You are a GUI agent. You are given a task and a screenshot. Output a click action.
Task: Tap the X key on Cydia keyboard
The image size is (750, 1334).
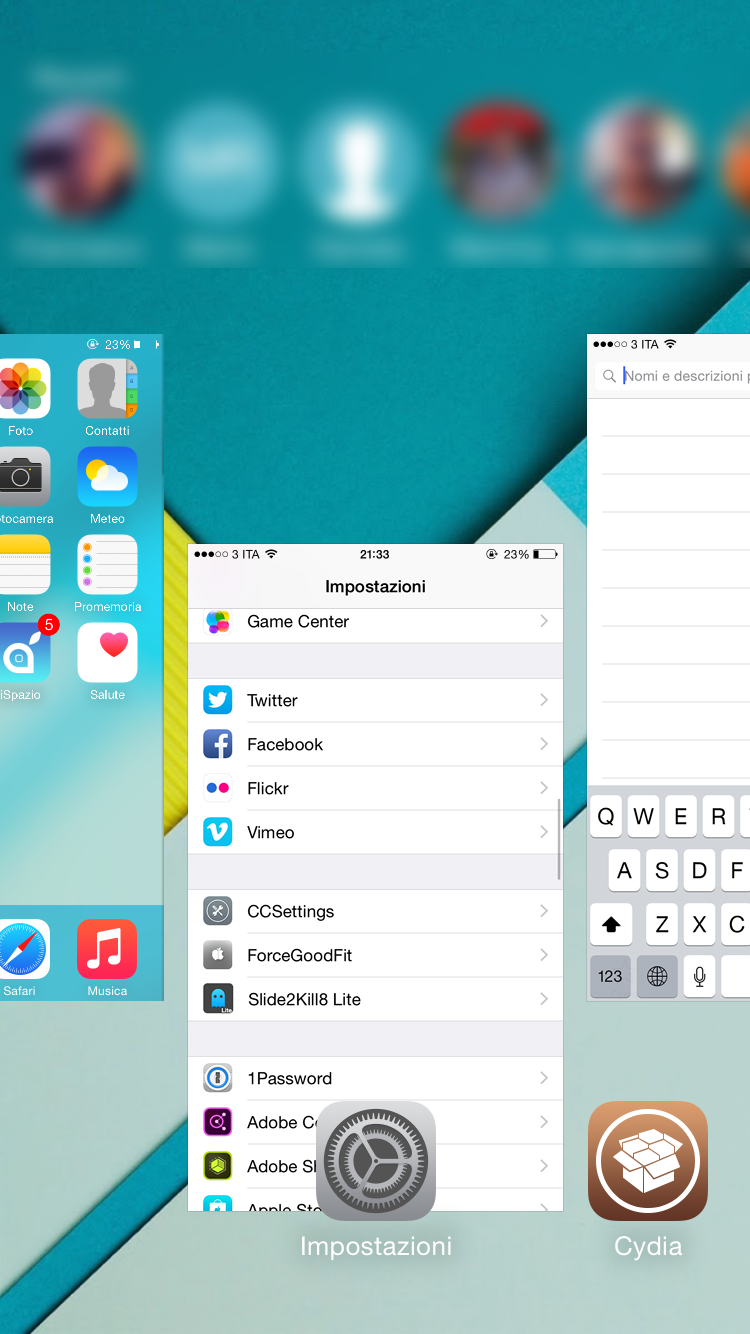(x=699, y=925)
